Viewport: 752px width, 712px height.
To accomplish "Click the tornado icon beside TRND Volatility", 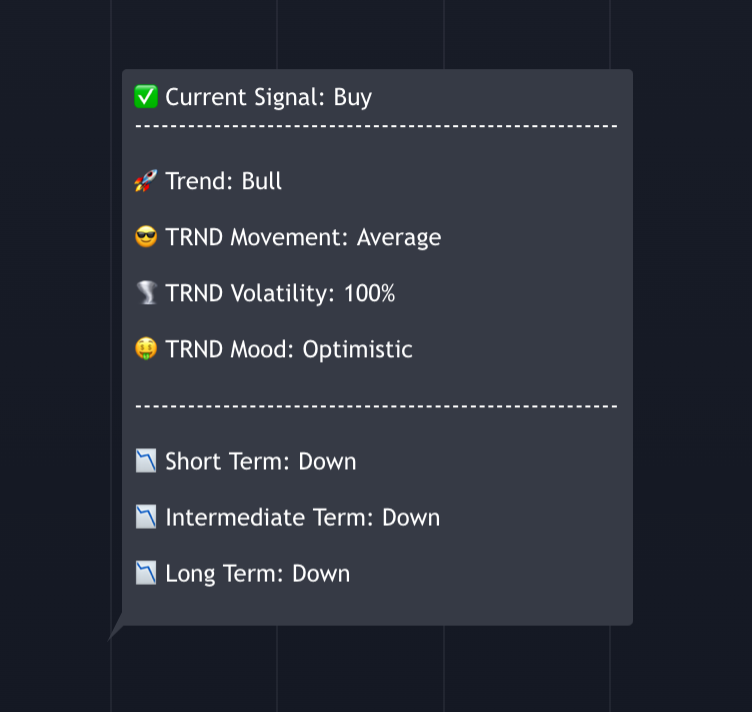I will 146,293.
